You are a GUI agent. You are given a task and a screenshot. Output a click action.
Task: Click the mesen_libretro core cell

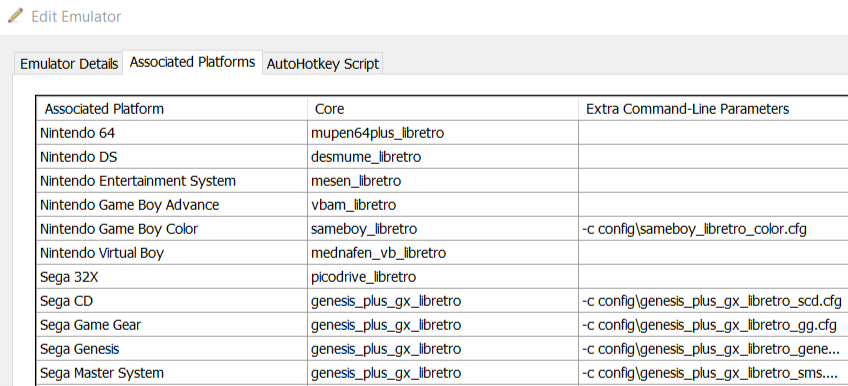443,181
